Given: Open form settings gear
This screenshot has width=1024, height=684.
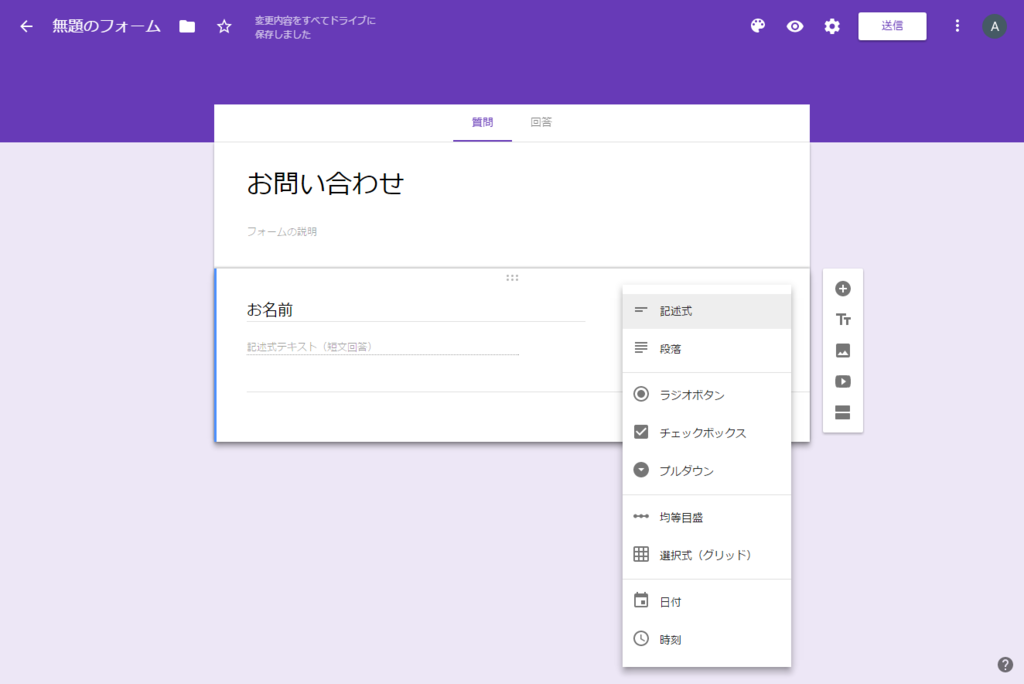Looking at the screenshot, I should pyautogui.click(x=831, y=26).
